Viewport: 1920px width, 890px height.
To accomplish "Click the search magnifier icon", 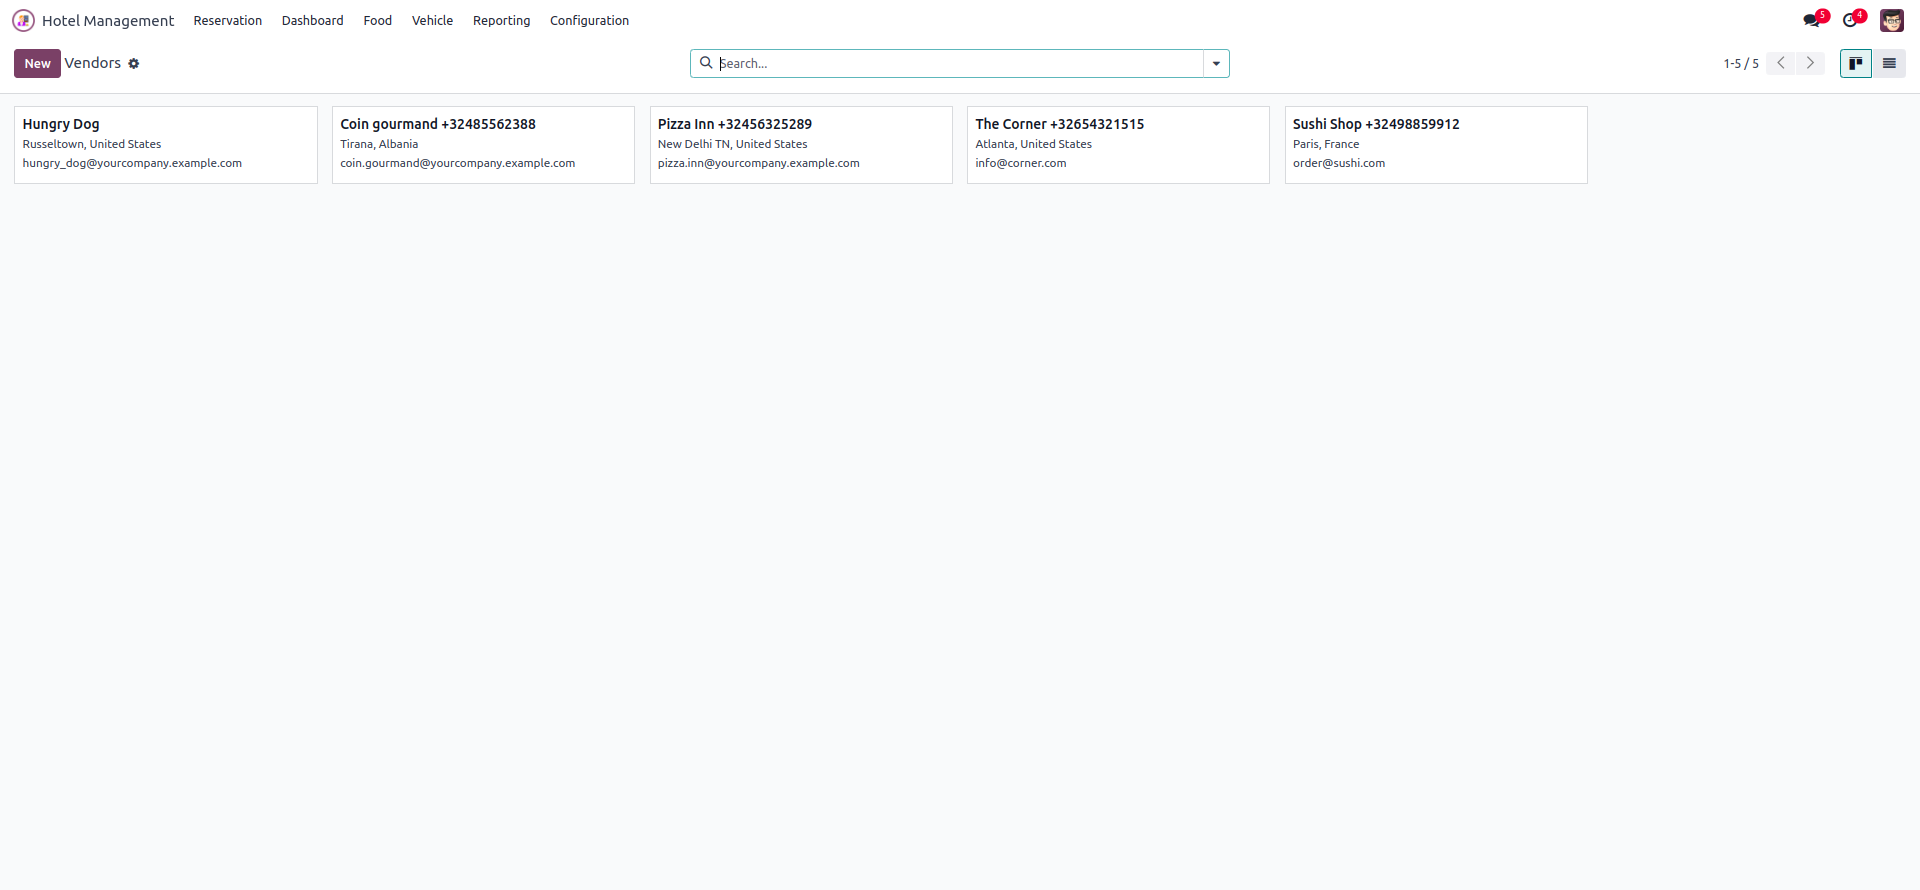I will pos(706,63).
